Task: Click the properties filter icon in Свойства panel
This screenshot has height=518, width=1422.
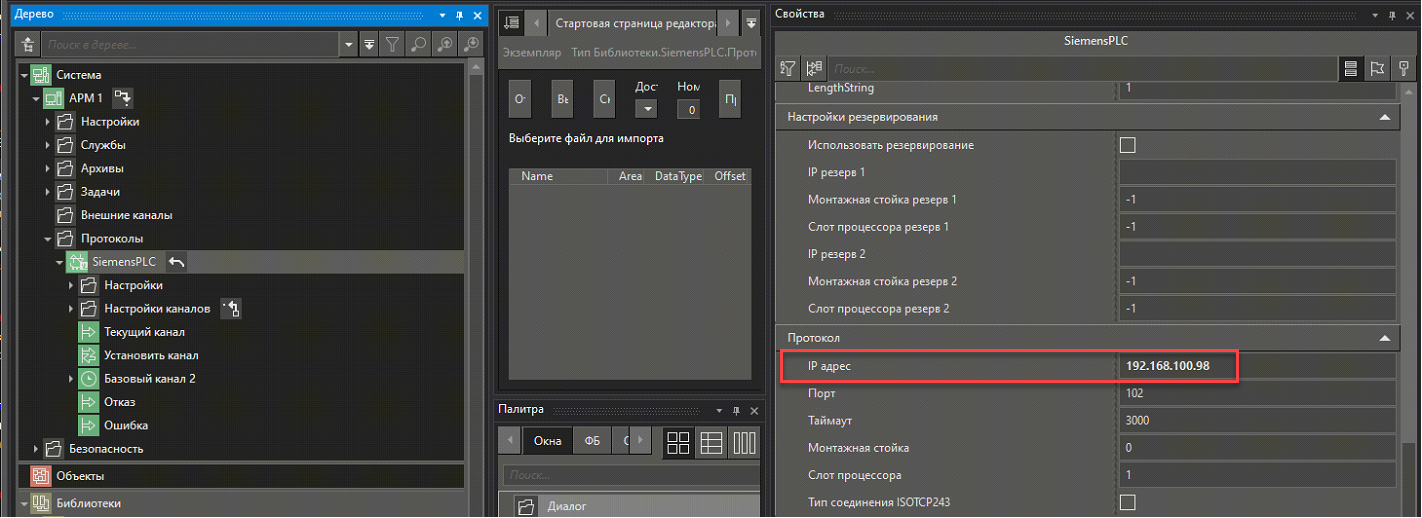Action: 788,68
